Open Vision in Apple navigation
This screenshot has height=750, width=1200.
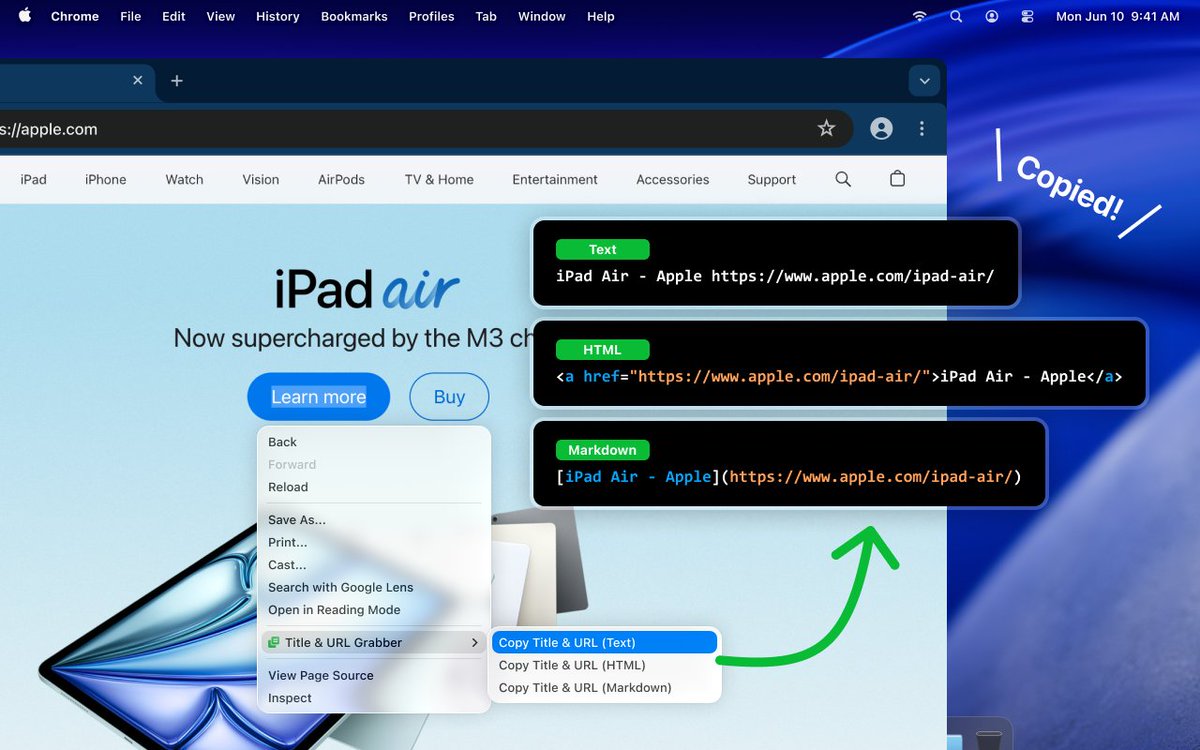(x=261, y=180)
